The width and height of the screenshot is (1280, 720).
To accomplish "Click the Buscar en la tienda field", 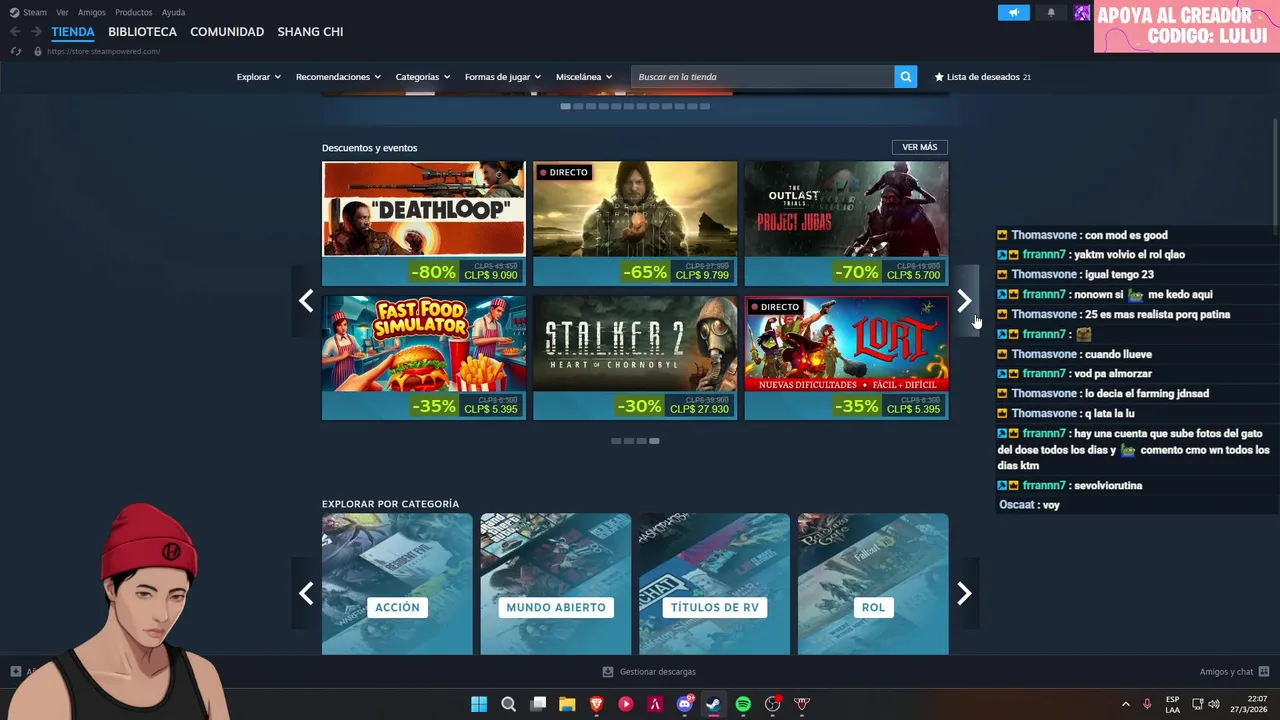I will point(762,77).
